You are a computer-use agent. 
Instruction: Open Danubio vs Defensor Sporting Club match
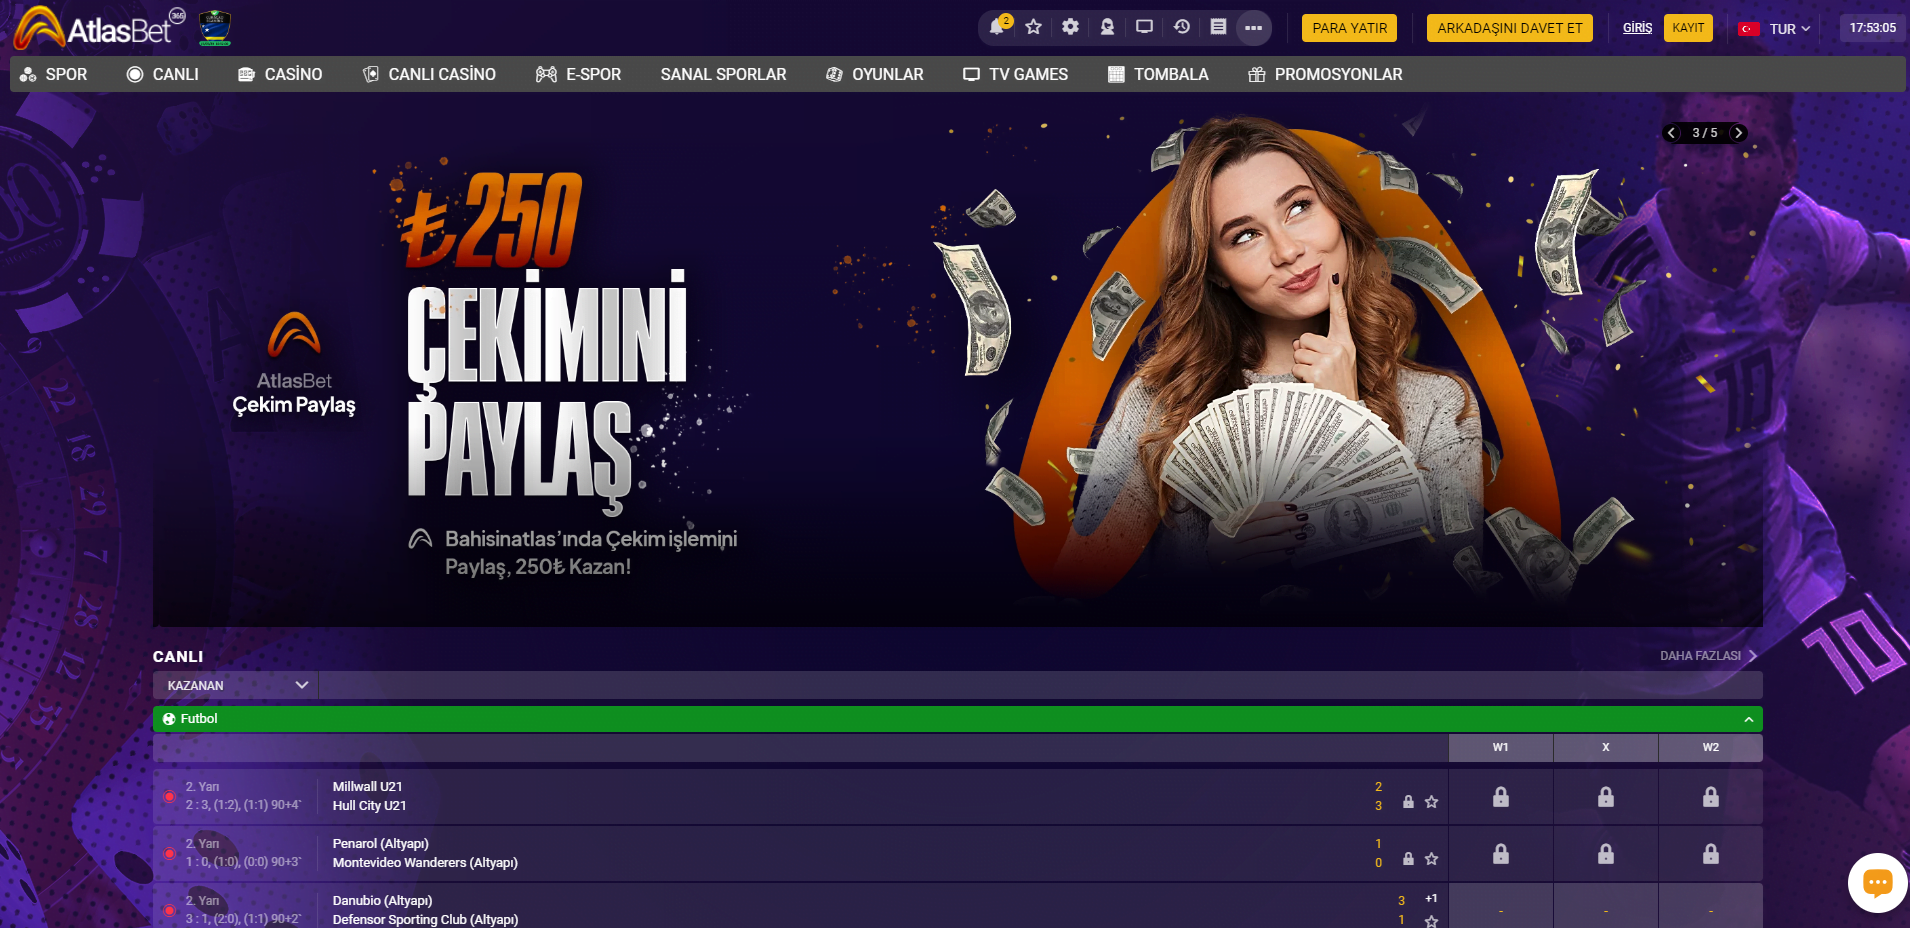(425, 910)
